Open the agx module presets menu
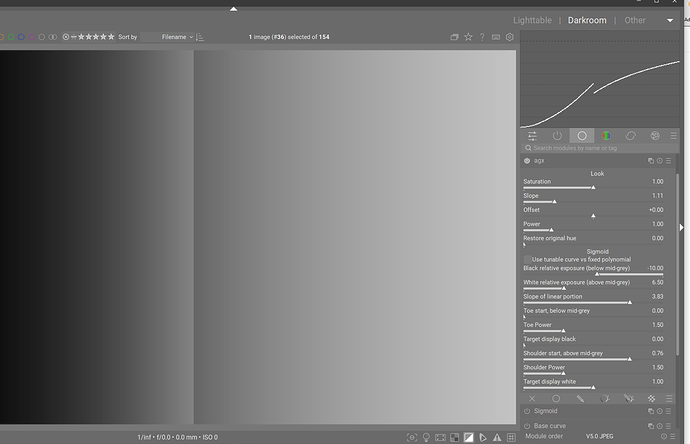 click(671, 160)
